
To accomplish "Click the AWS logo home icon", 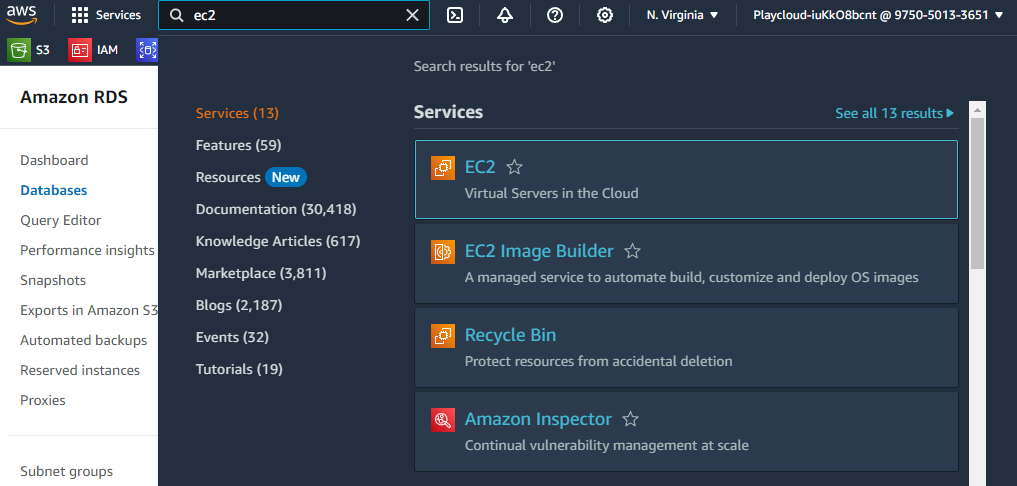I will [23, 15].
